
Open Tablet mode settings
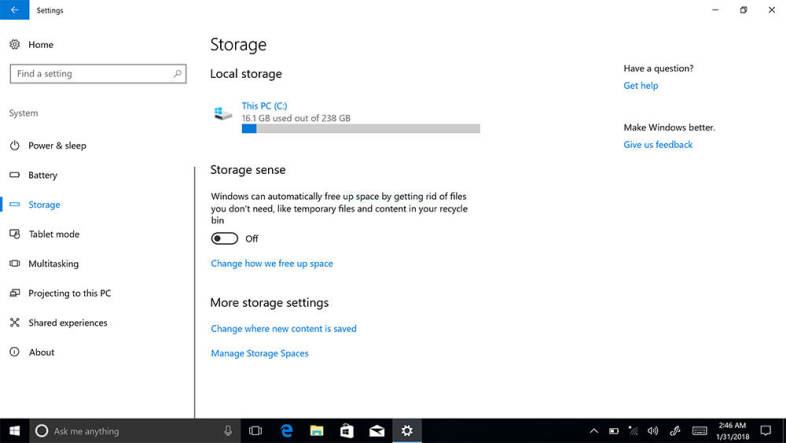point(54,234)
